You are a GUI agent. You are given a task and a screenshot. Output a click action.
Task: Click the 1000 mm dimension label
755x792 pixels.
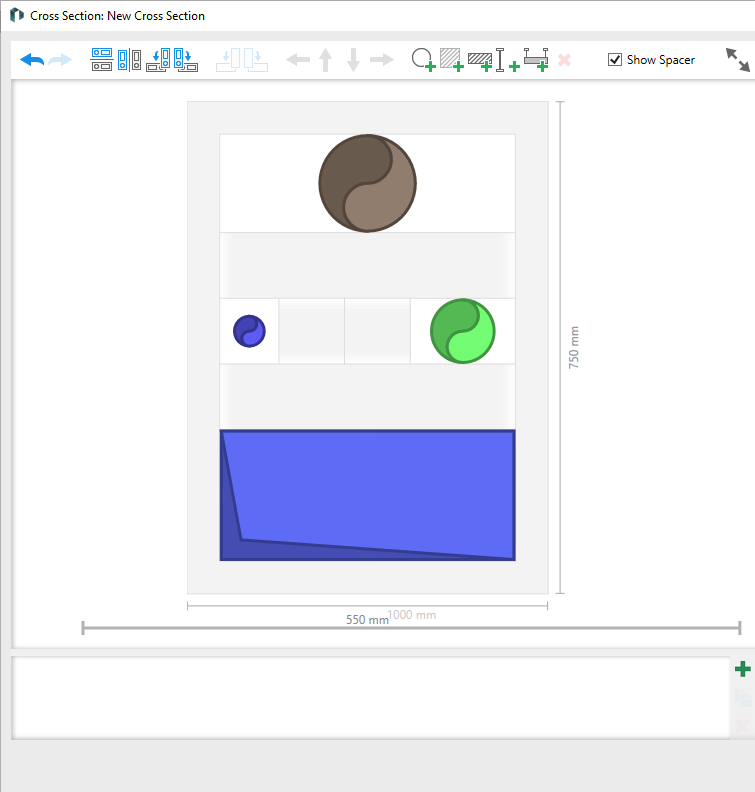412,615
